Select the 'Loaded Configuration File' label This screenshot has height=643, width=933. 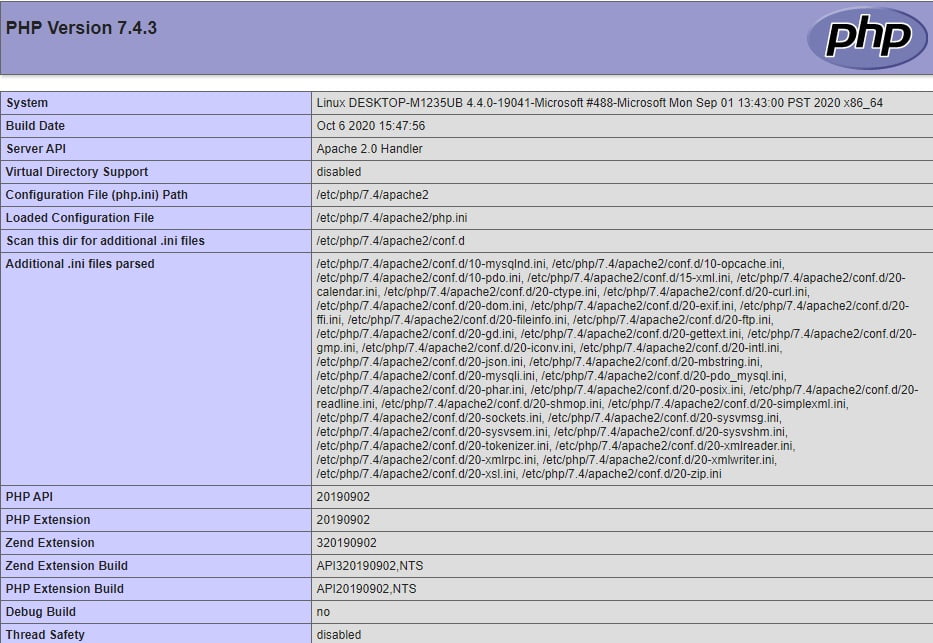point(80,218)
